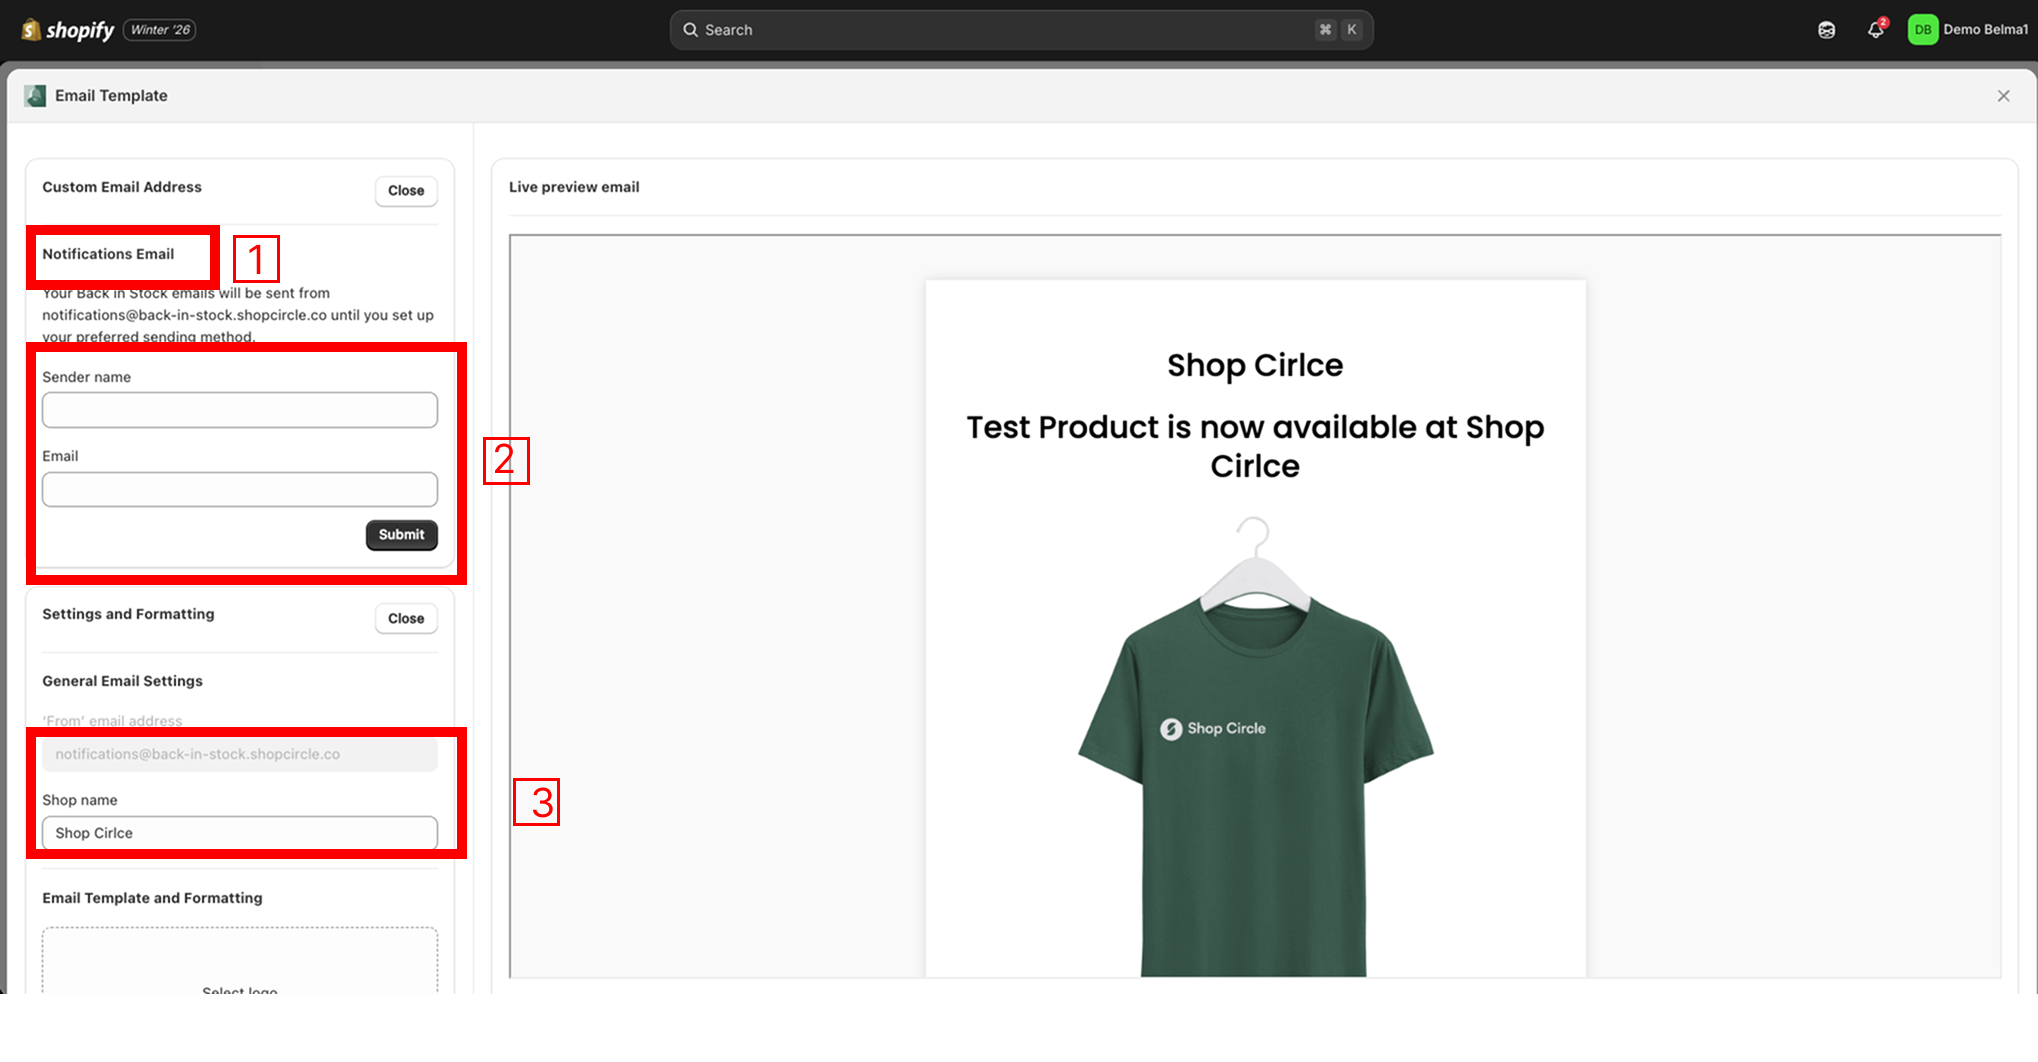Open the Sidekick assistant icon in the top bar
Screen dimensions: 2038x1062
pyautogui.click(x=1826, y=30)
